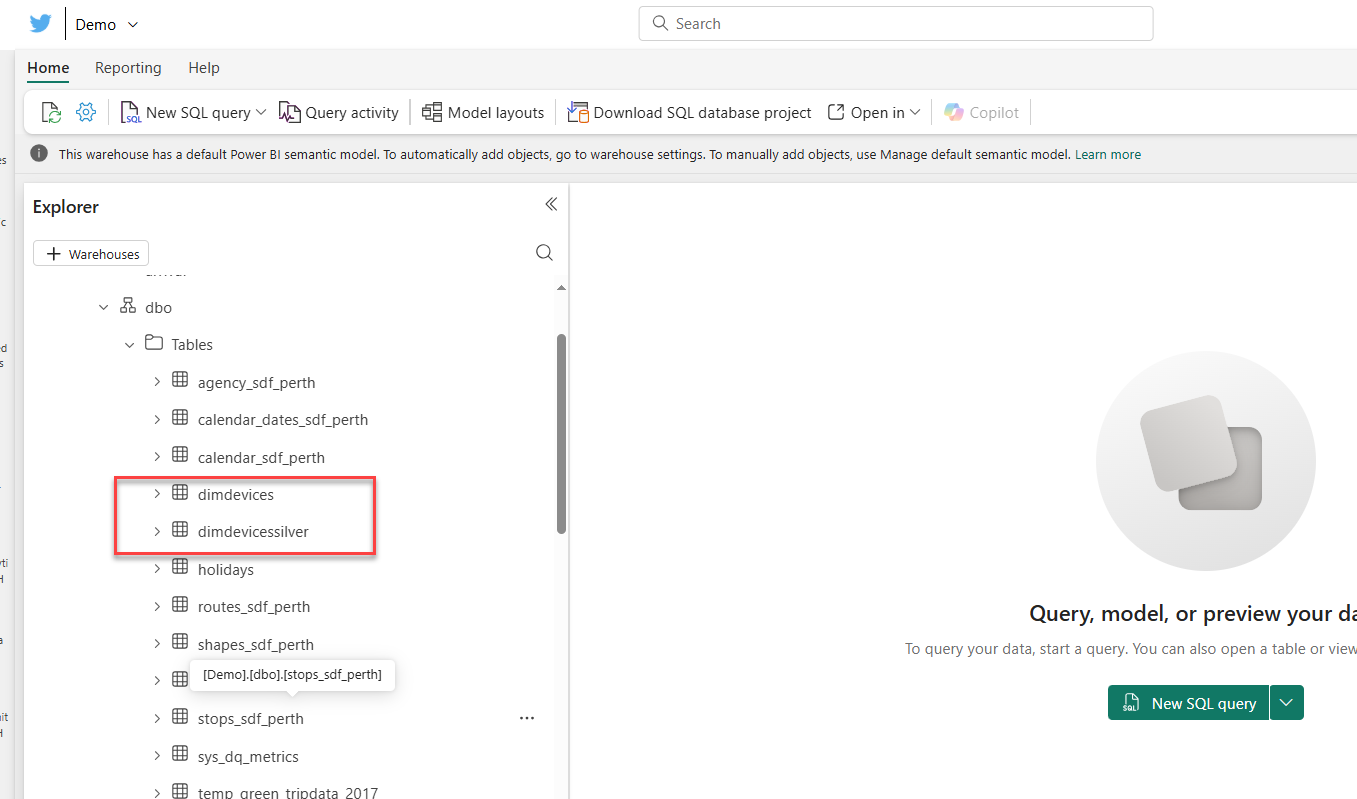Collapse the dbo schema node
The width and height of the screenshot is (1357, 799).
point(104,308)
